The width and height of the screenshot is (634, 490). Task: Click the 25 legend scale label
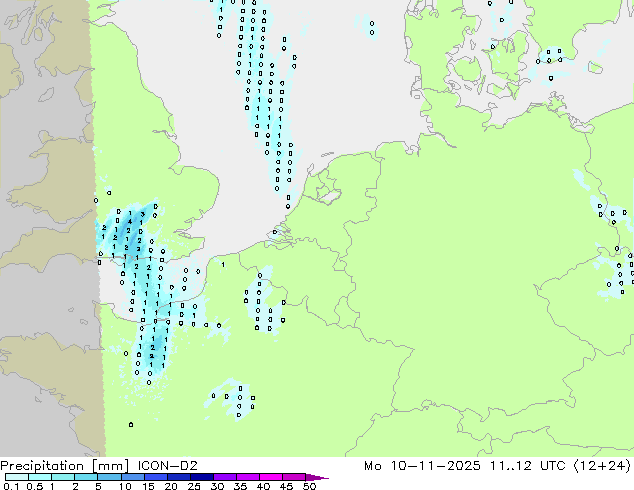click(x=194, y=486)
